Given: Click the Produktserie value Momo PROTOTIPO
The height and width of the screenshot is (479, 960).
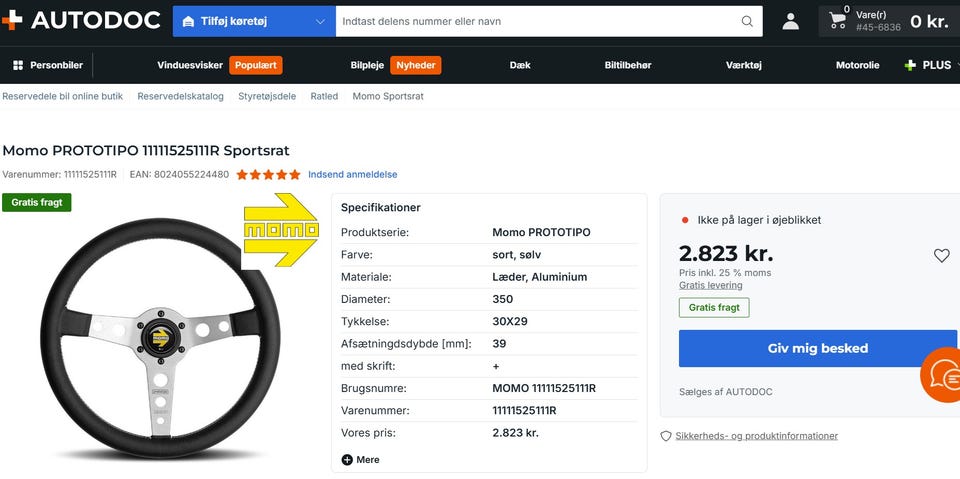Looking at the screenshot, I should click(x=541, y=233).
